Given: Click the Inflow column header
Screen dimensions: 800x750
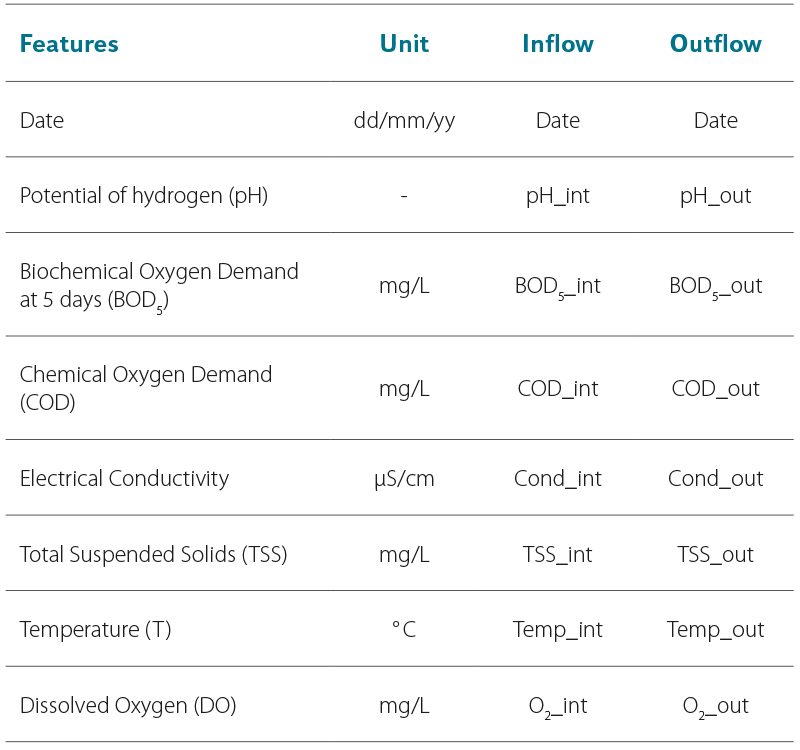Looking at the screenshot, I should (x=558, y=44).
